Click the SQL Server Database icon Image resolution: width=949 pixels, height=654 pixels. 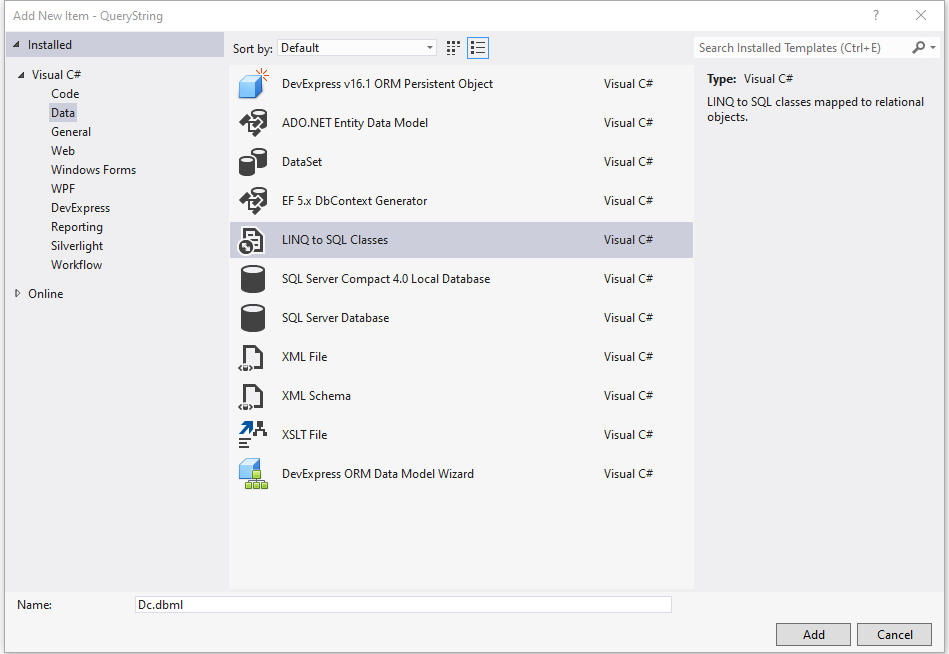(x=253, y=318)
